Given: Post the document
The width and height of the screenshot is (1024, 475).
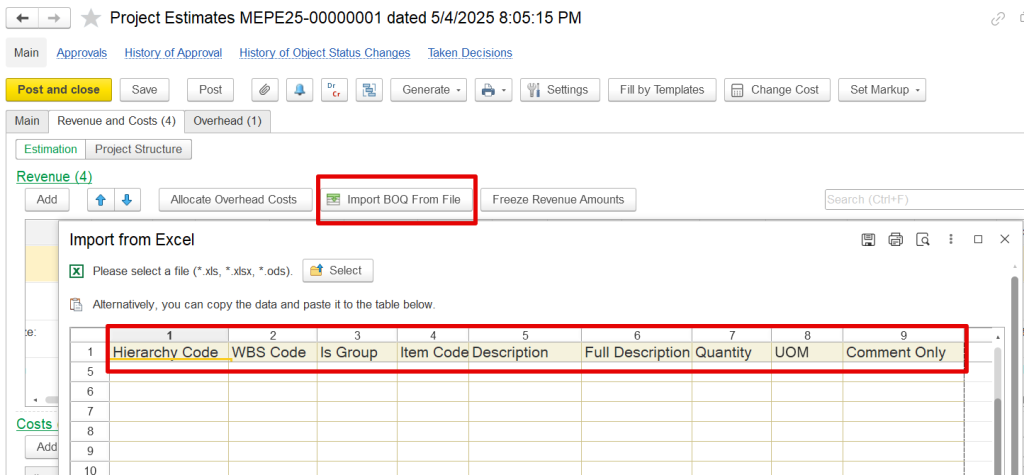Looking at the screenshot, I should 210,90.
